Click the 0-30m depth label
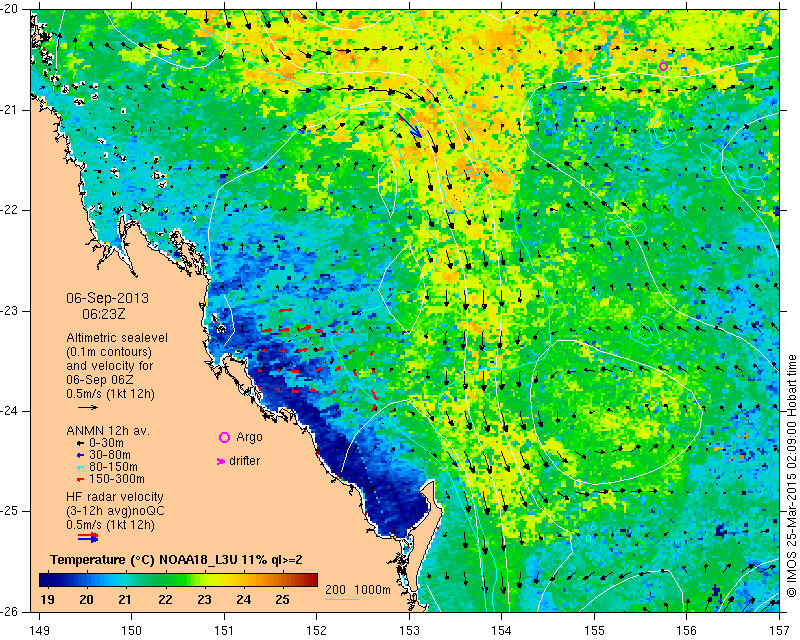This screenshot has height=640, width=800. pyautogui.click(x=106, y=443)
